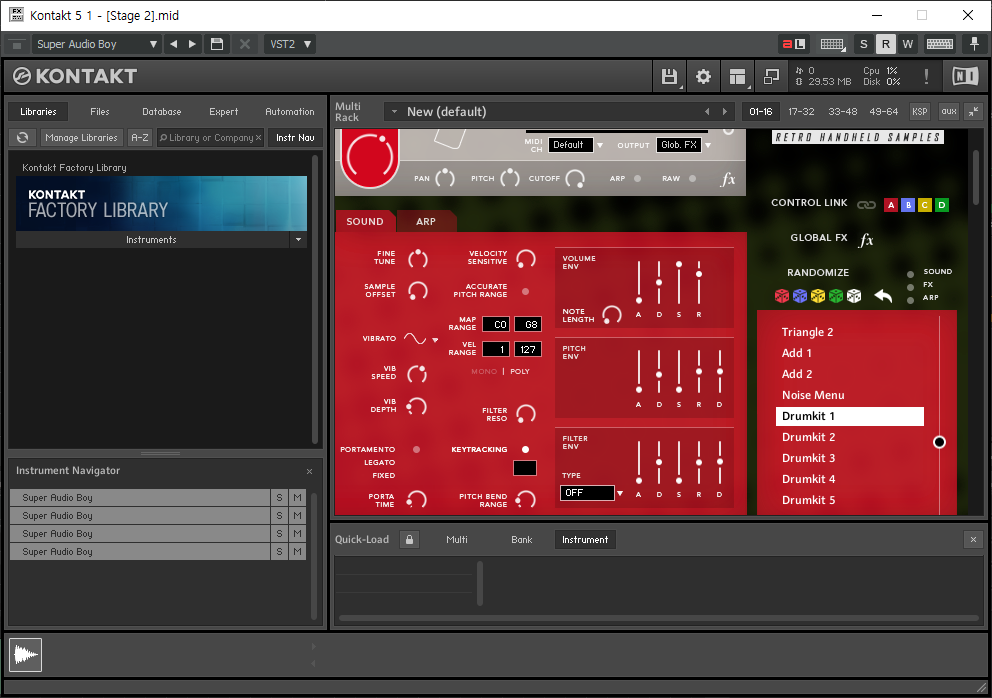Click the host pin window icon
992x698 pixels.
[x=974, y=44]
